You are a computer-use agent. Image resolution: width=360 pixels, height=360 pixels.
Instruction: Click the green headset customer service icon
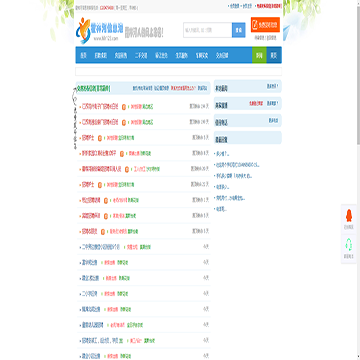click(x=349, y=245)
